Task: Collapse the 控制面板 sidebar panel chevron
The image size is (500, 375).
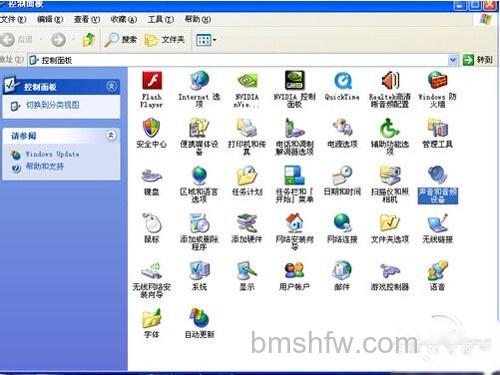Action: [x=112, y=87]
